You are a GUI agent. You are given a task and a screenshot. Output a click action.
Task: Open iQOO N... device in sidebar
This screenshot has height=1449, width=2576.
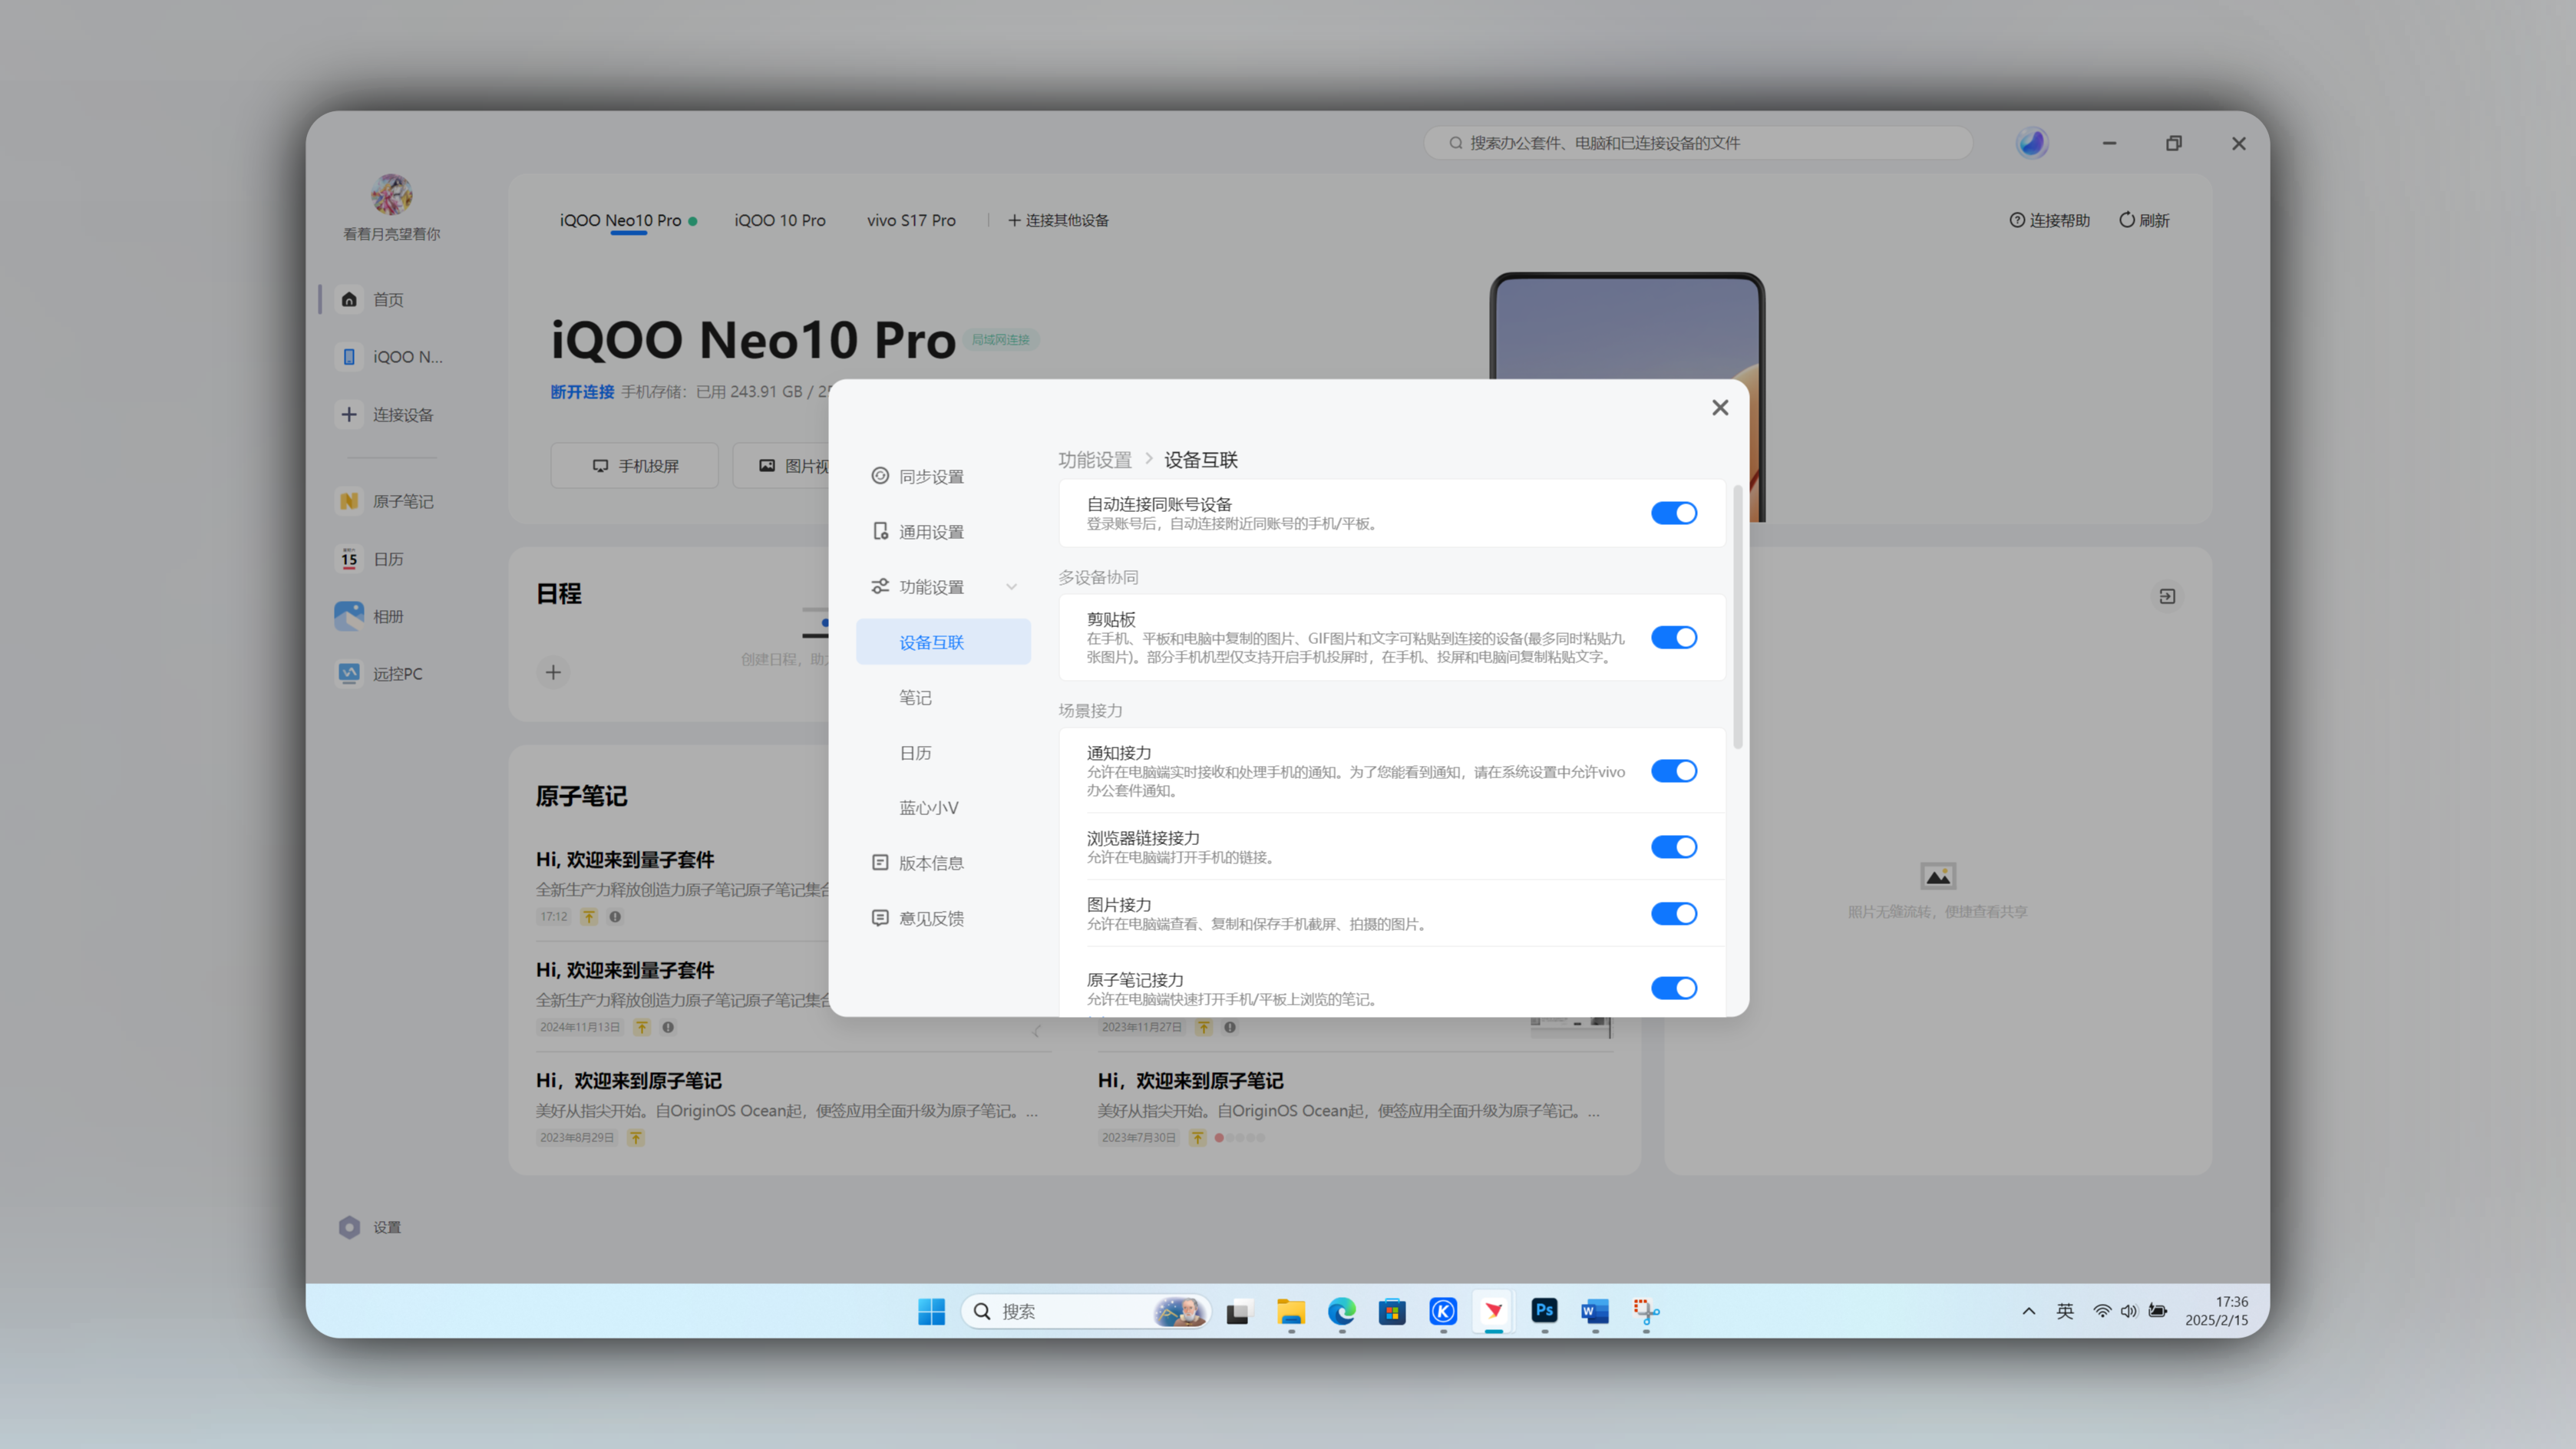coord(391,357)
